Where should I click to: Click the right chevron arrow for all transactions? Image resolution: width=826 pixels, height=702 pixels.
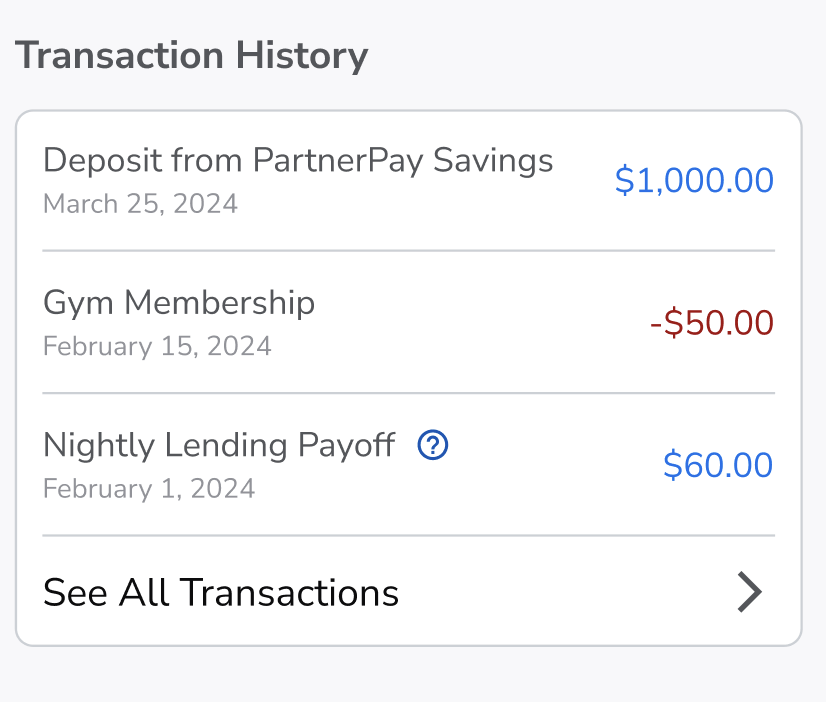click(x=749, y=592)
